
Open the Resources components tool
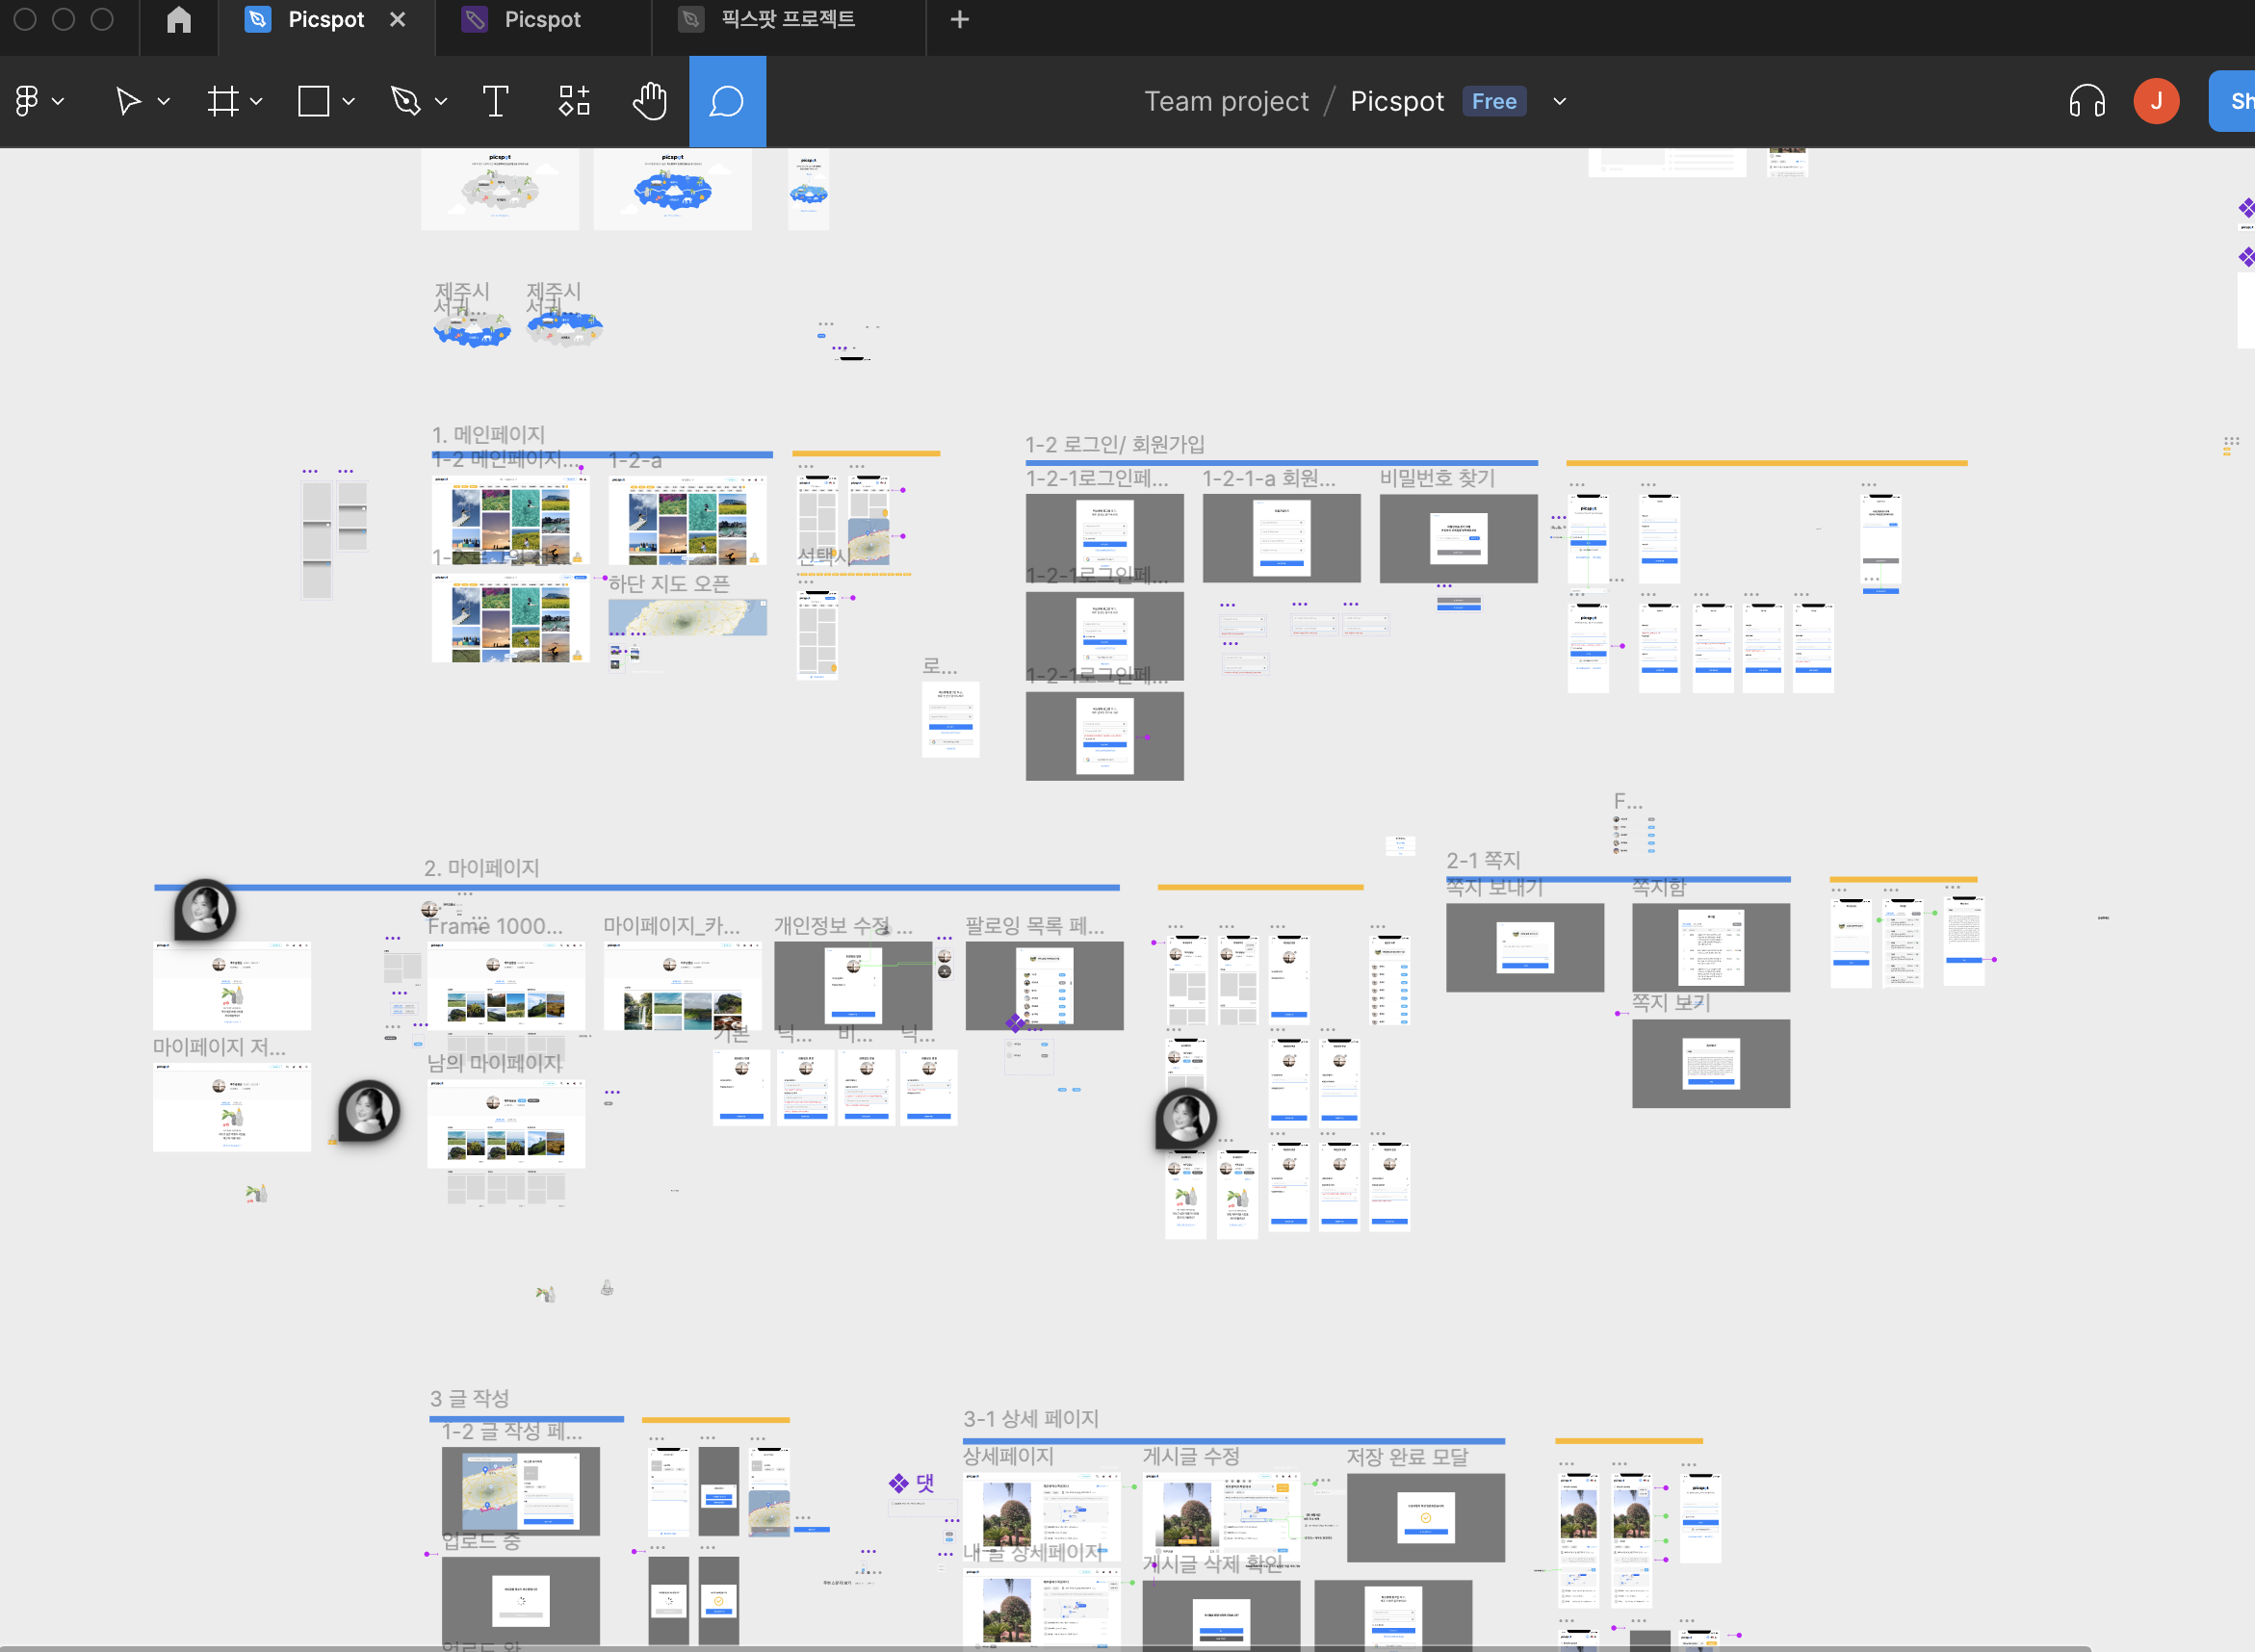click(574, 101)
